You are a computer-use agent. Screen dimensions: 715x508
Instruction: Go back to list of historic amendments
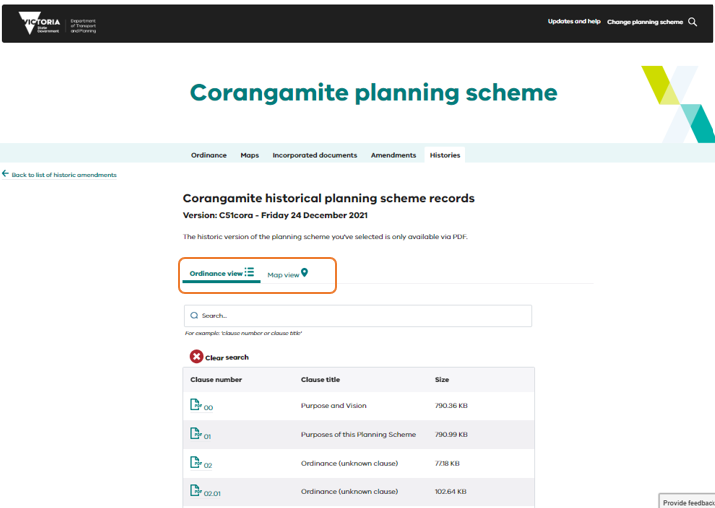[x=64, y=175]
